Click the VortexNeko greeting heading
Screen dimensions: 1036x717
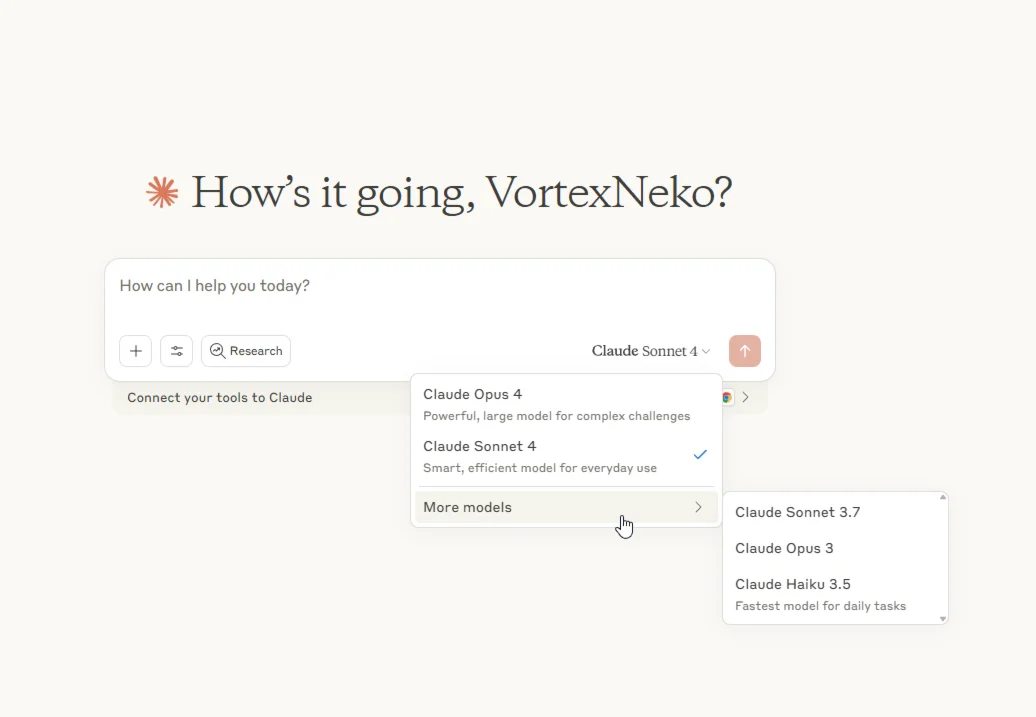pyautogui.click(x=461, y=192)
